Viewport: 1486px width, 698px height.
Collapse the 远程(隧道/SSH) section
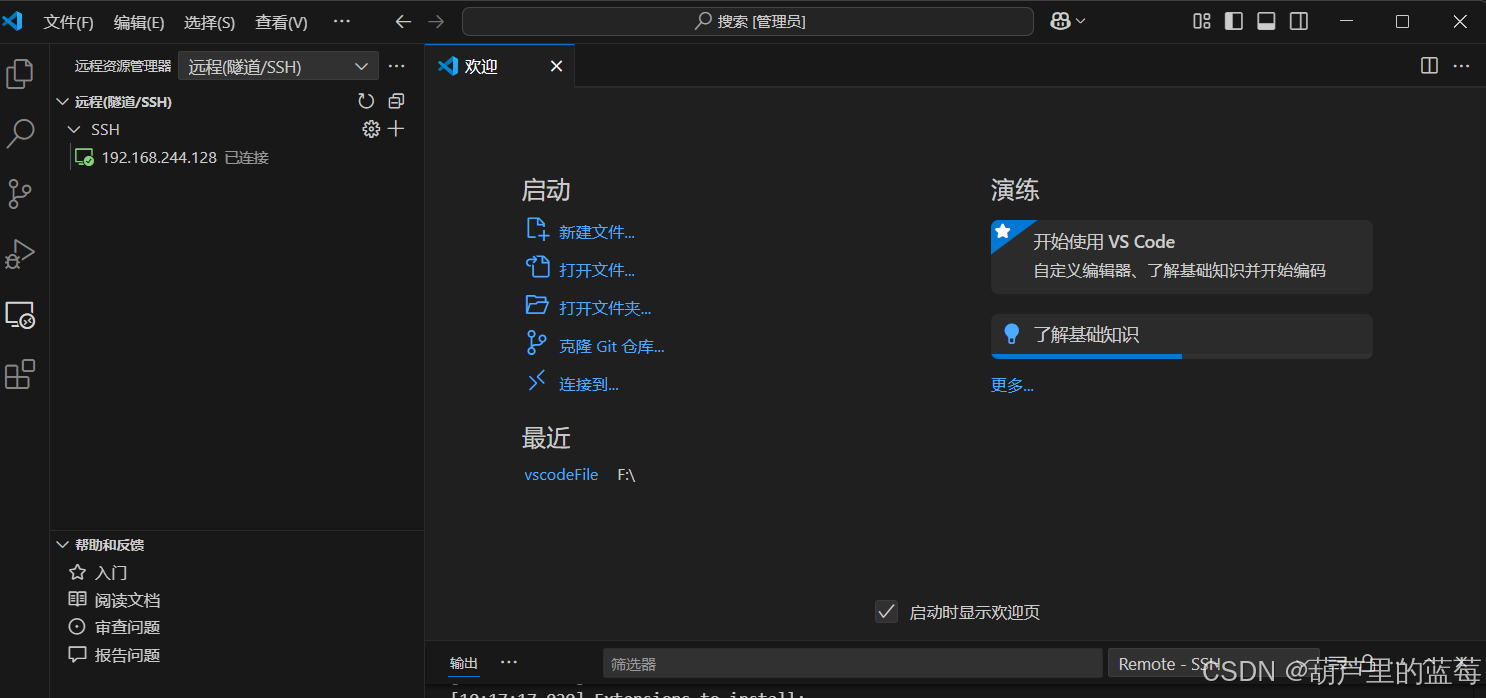(x=63, y=101)
